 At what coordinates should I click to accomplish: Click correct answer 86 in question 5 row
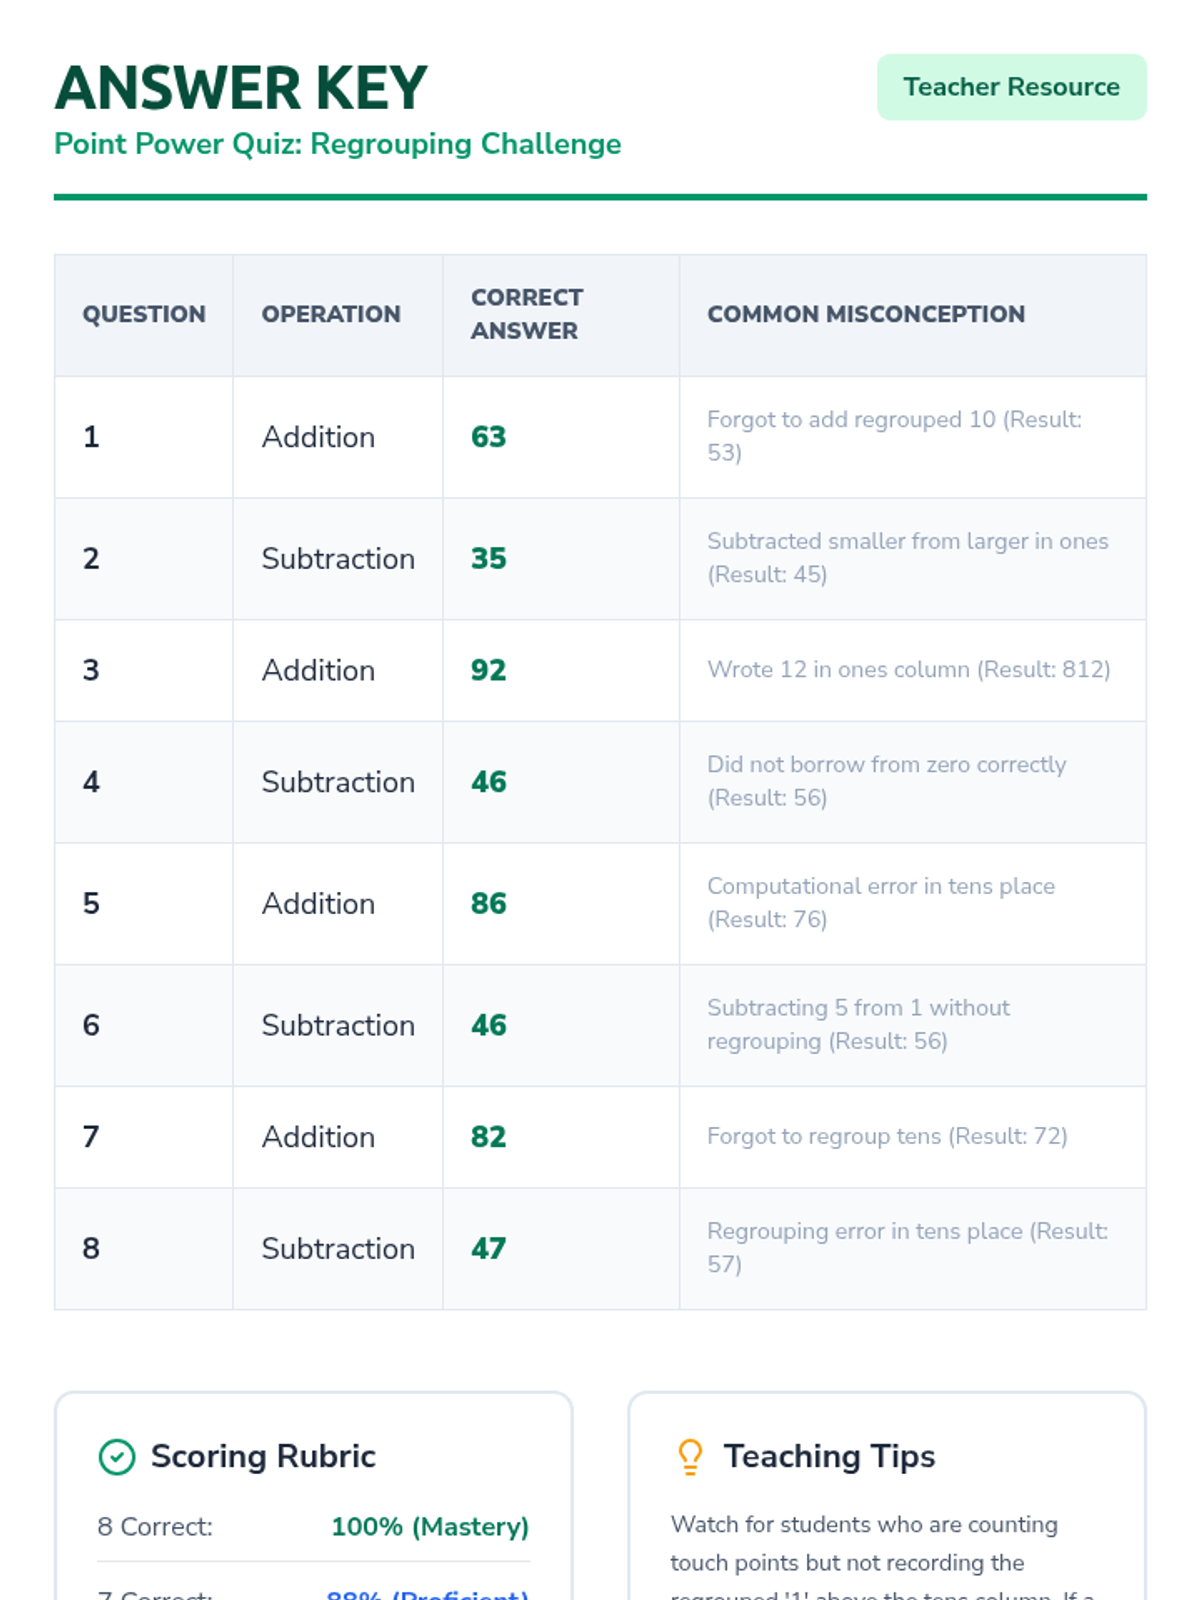[489, 903]
